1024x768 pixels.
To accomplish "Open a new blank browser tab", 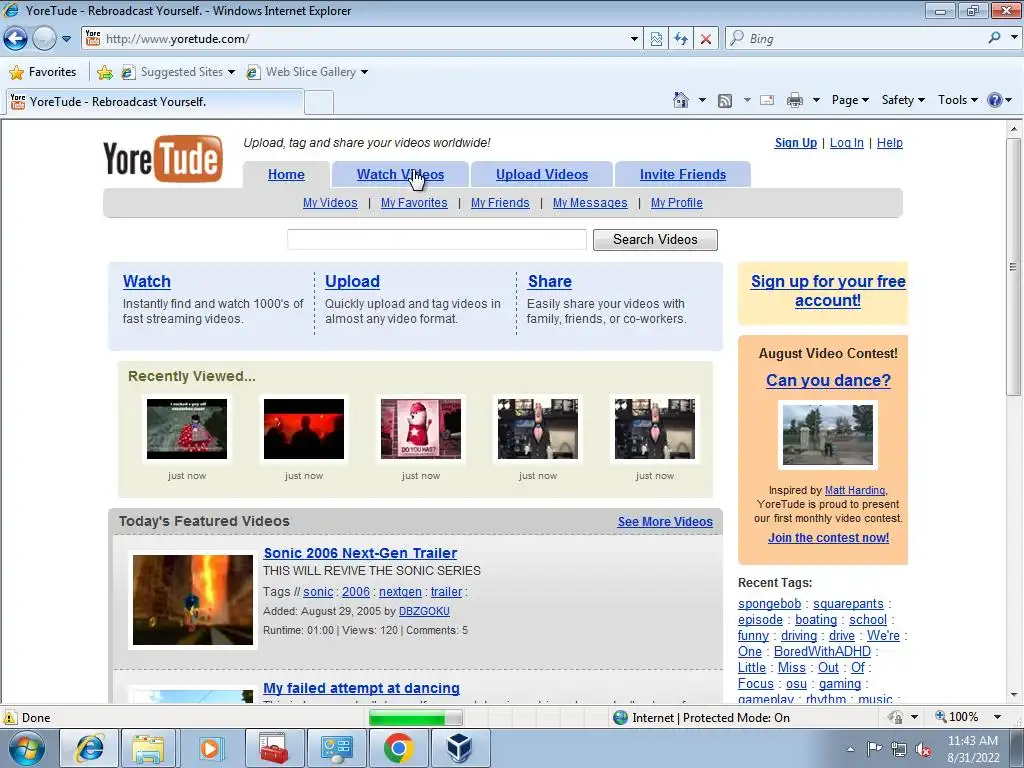I will [x=319, y=103].
